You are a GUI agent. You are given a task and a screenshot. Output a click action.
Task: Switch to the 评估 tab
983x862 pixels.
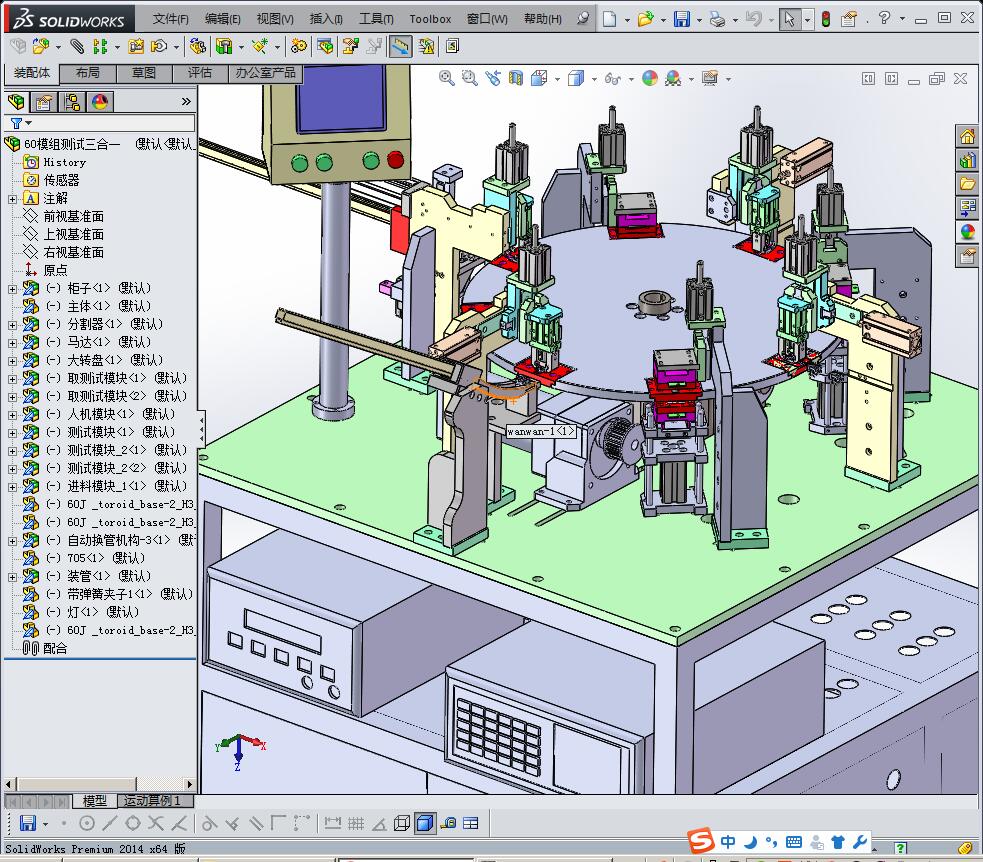point(200,73)
